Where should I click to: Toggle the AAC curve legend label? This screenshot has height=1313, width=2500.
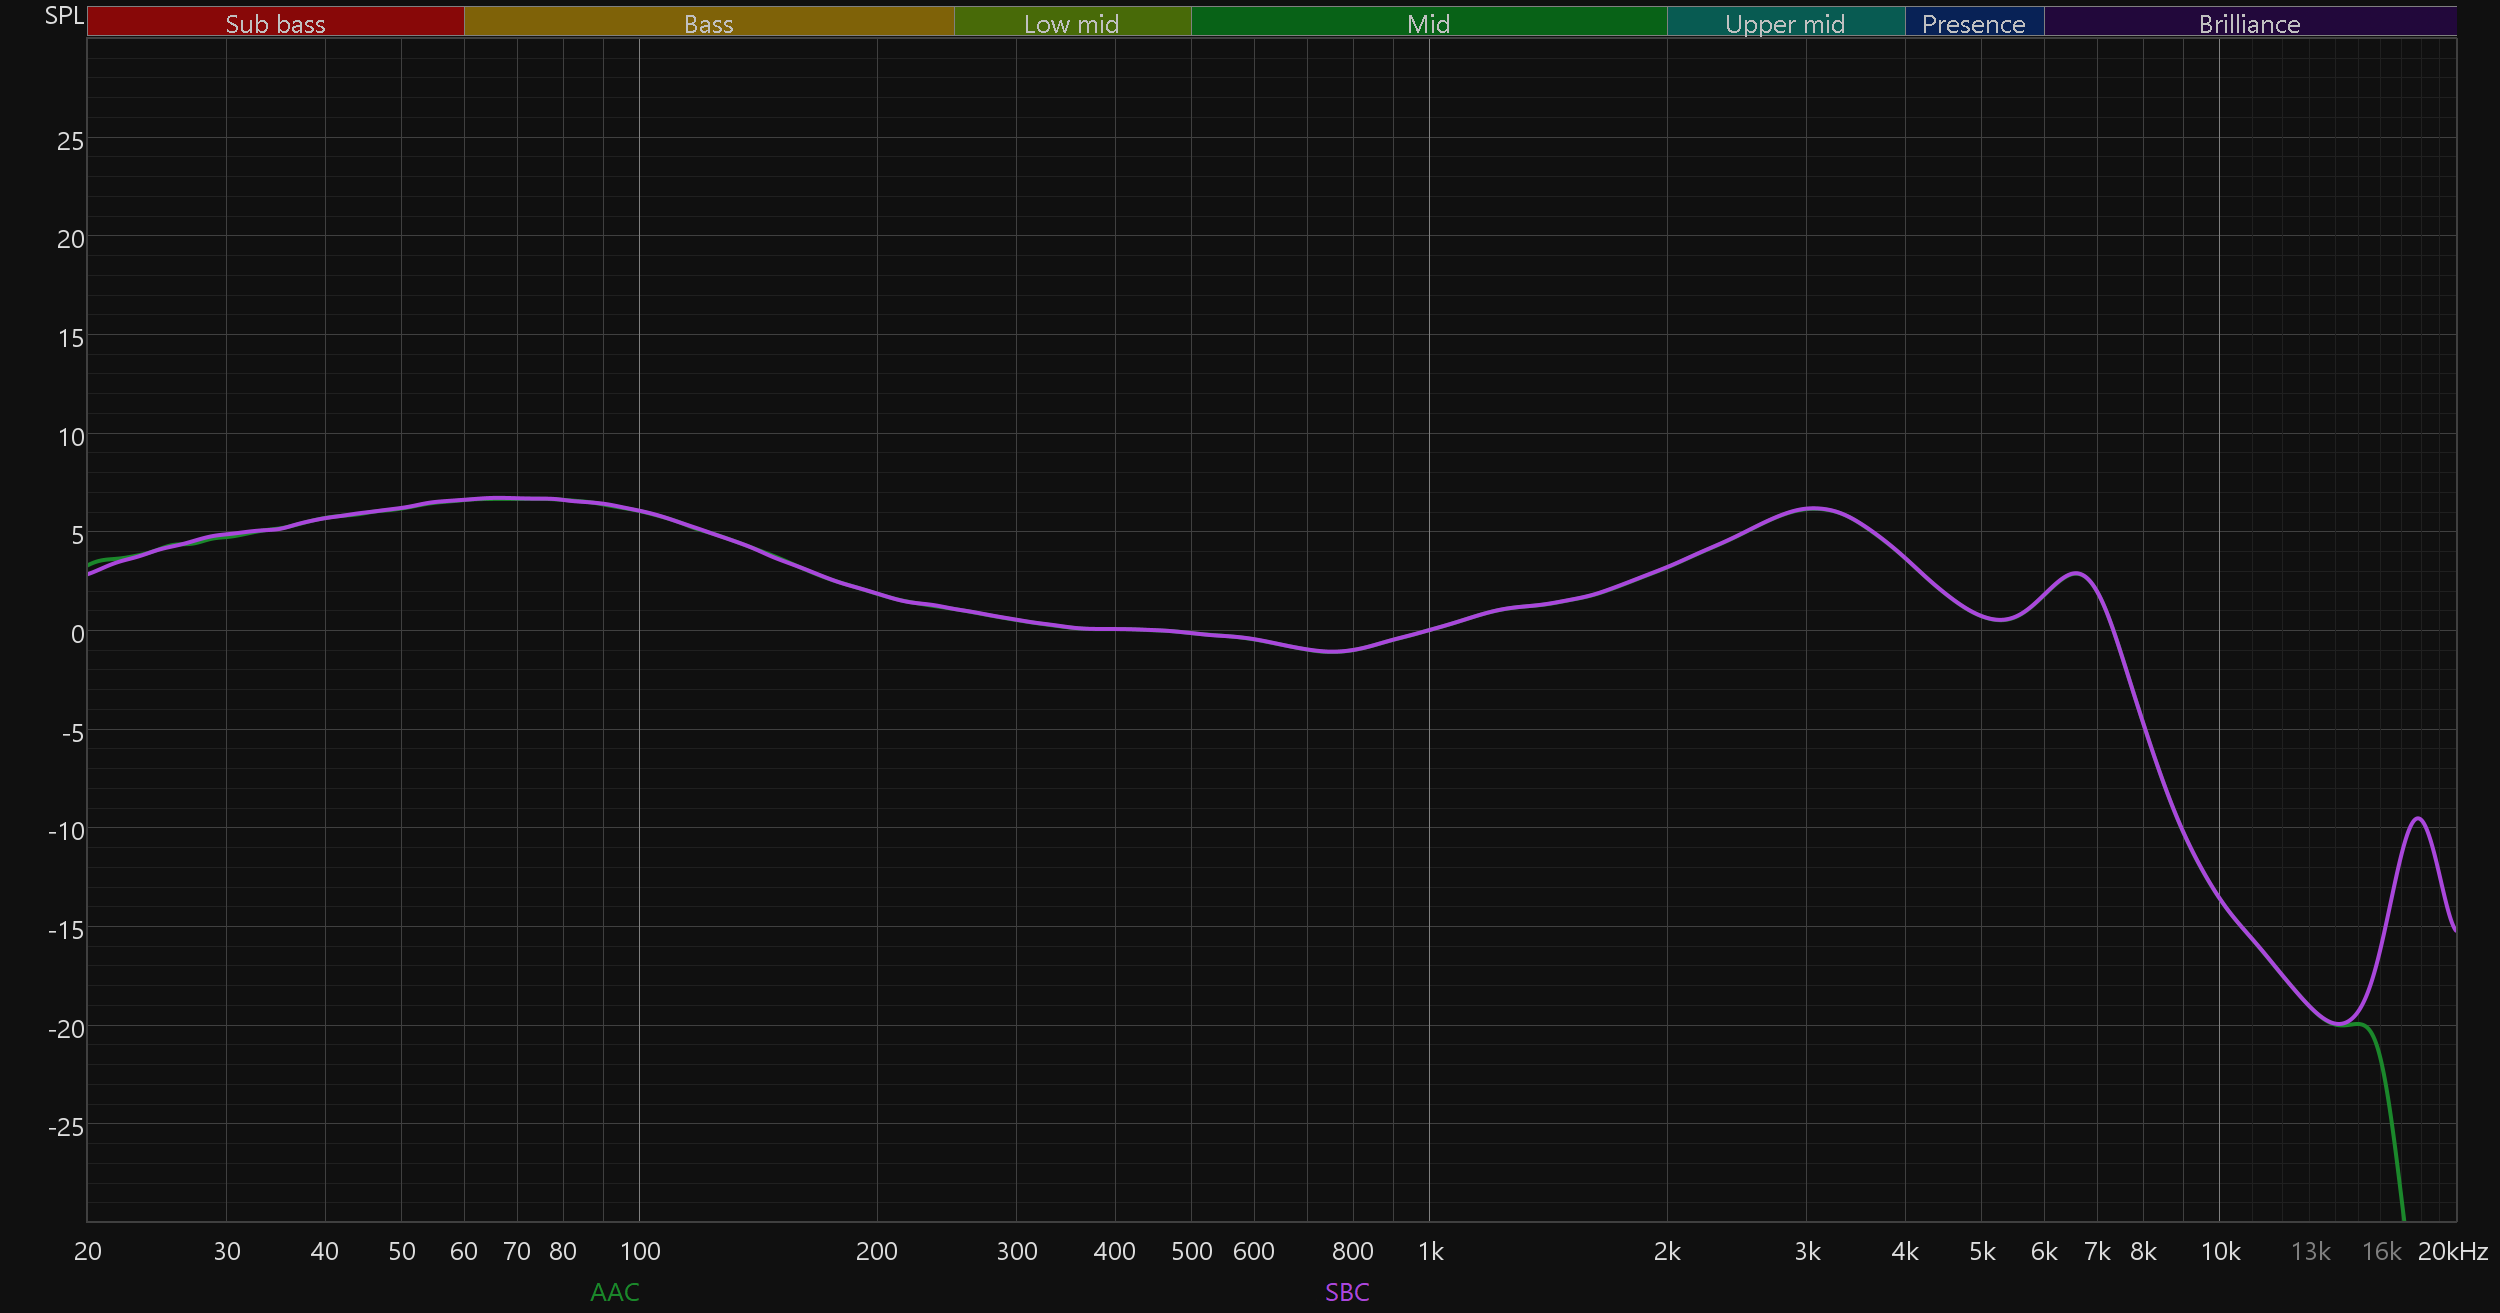click(614, 1292)
